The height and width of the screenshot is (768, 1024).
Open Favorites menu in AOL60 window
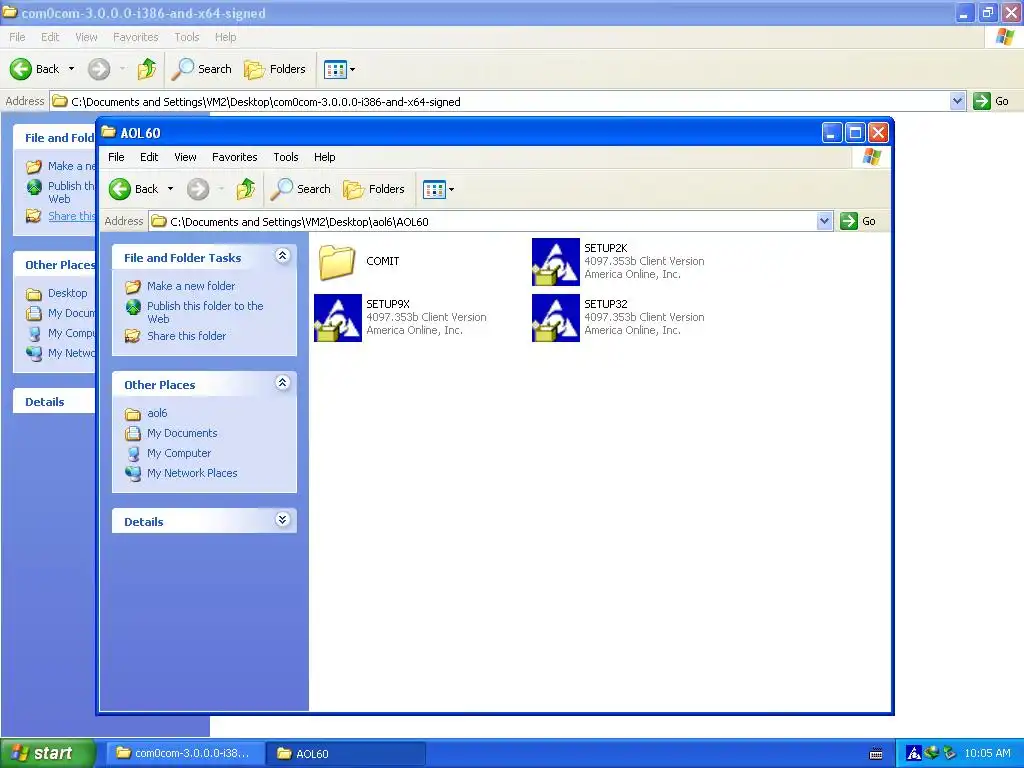coord(234,157)
